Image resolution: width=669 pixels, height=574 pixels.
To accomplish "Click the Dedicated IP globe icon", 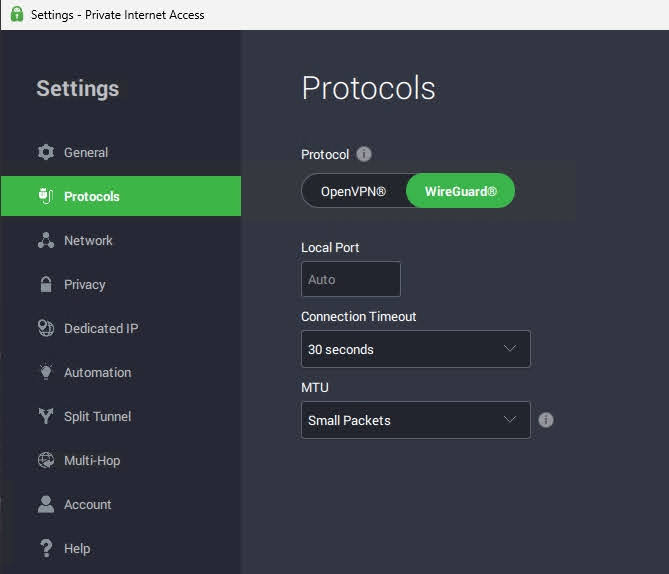I will coord(45,328).
